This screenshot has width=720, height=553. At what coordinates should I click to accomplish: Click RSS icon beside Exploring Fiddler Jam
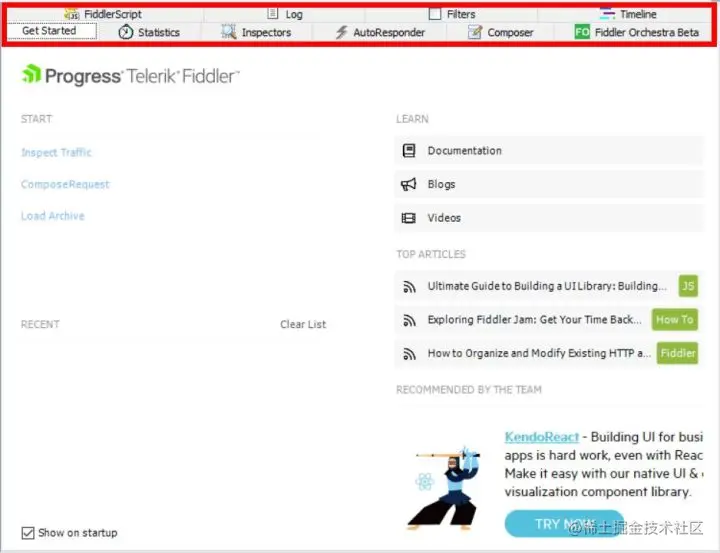tap(409, 320)
